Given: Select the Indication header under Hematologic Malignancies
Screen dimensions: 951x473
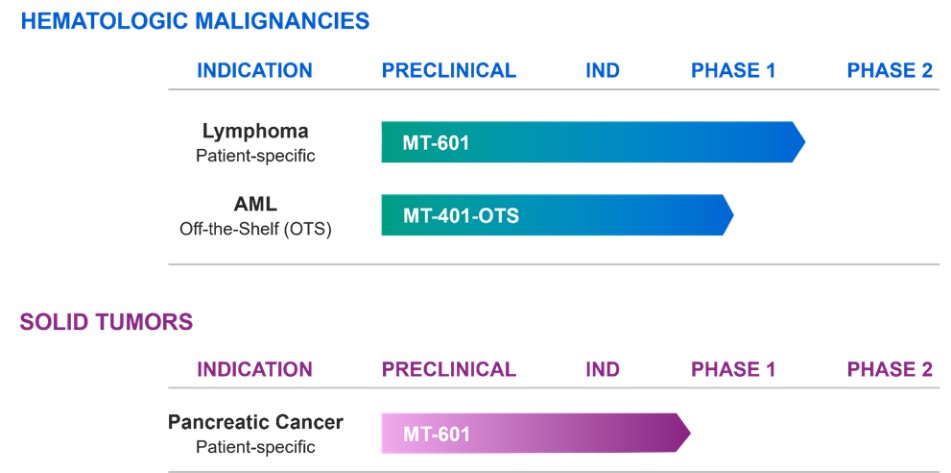Looking at the screenshot, I should point(254,70).
